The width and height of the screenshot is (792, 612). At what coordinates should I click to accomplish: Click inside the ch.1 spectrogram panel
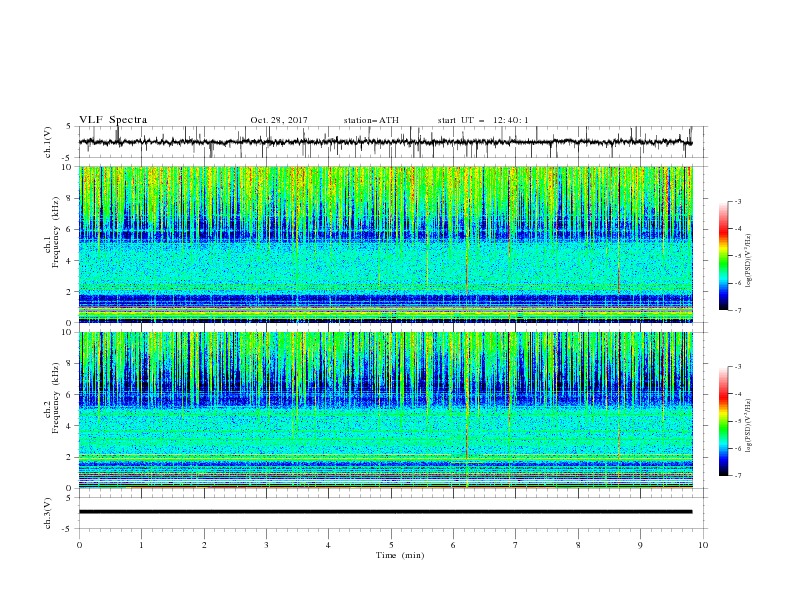(385, 244)
